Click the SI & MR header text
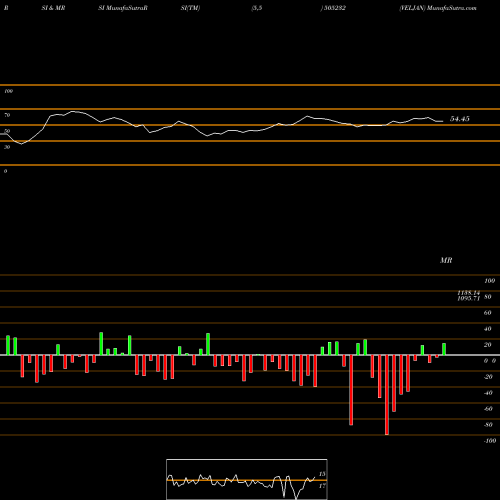Viewport: 500px width, 500px height. click(53, 8)
